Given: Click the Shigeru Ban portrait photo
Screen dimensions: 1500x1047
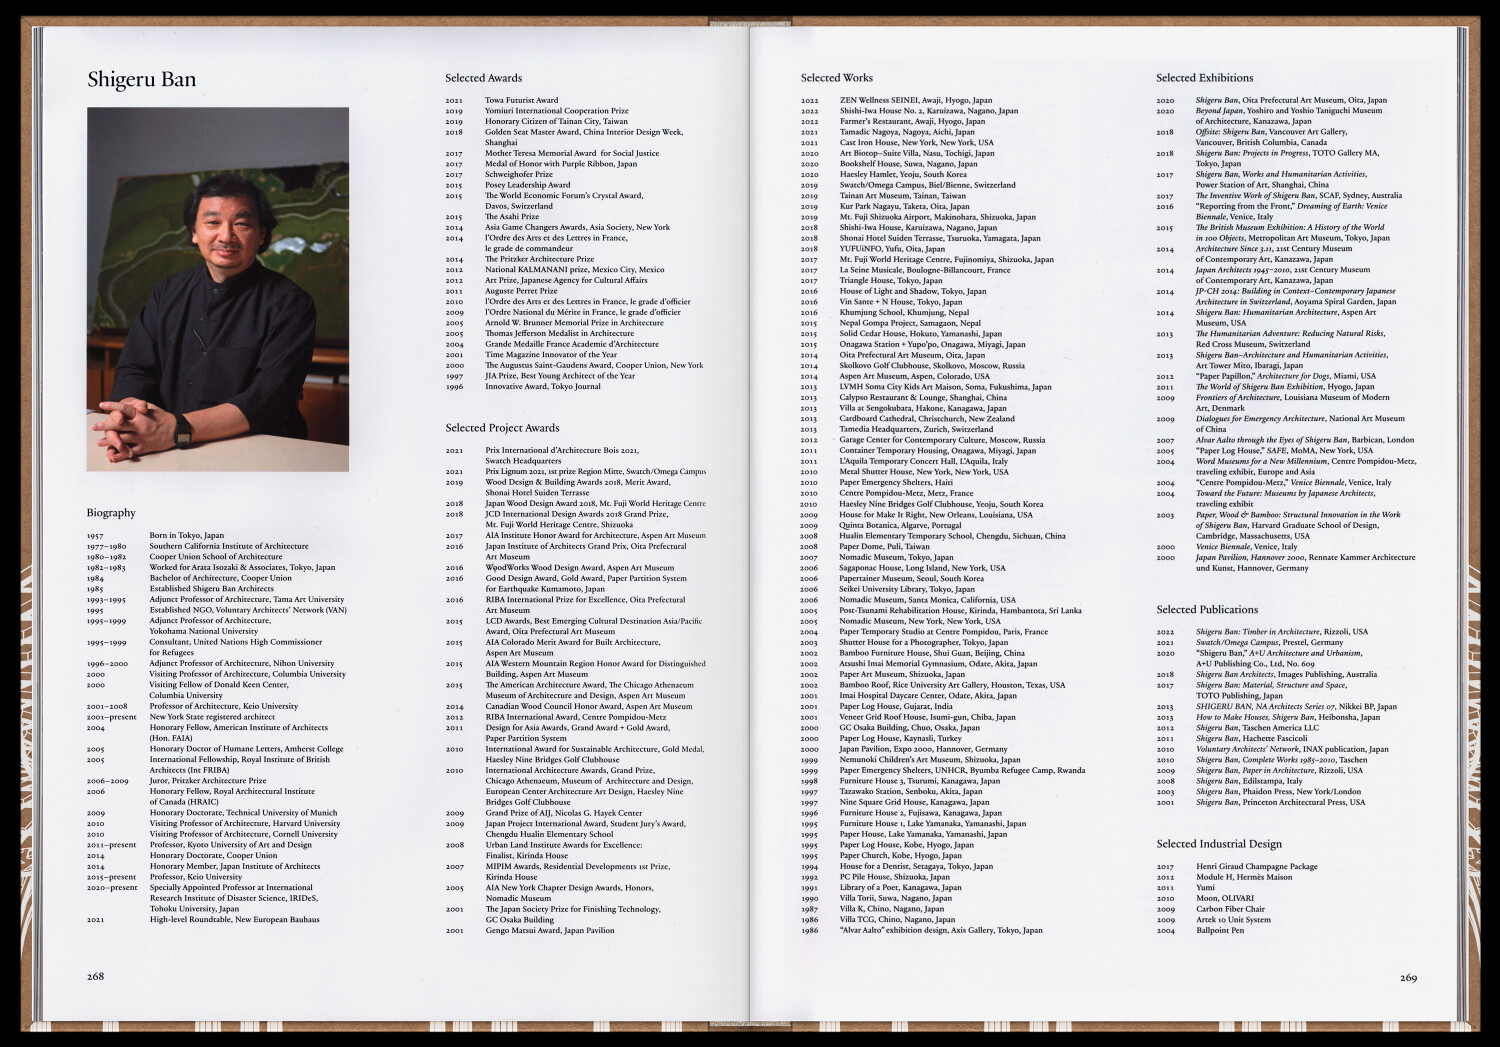Looking at the screenshot, I should point(218,289).
